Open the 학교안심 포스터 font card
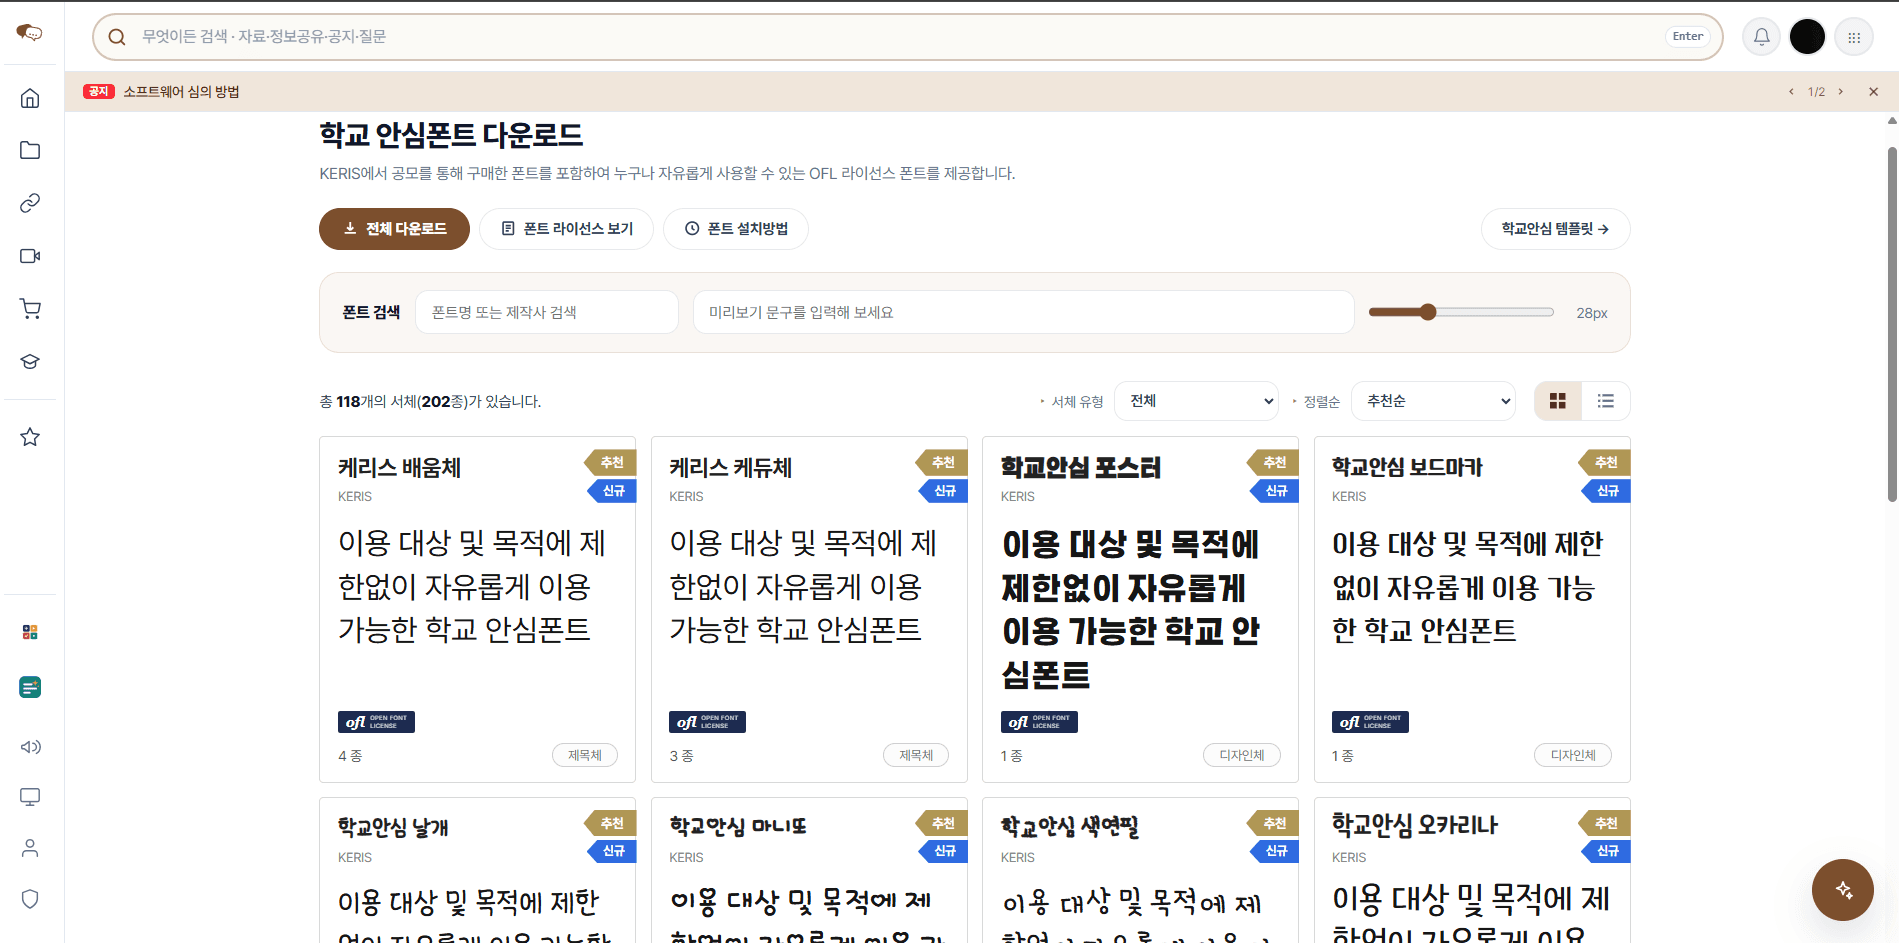The height and width of the screenshot is (943, 1899). click(1140, 609)
